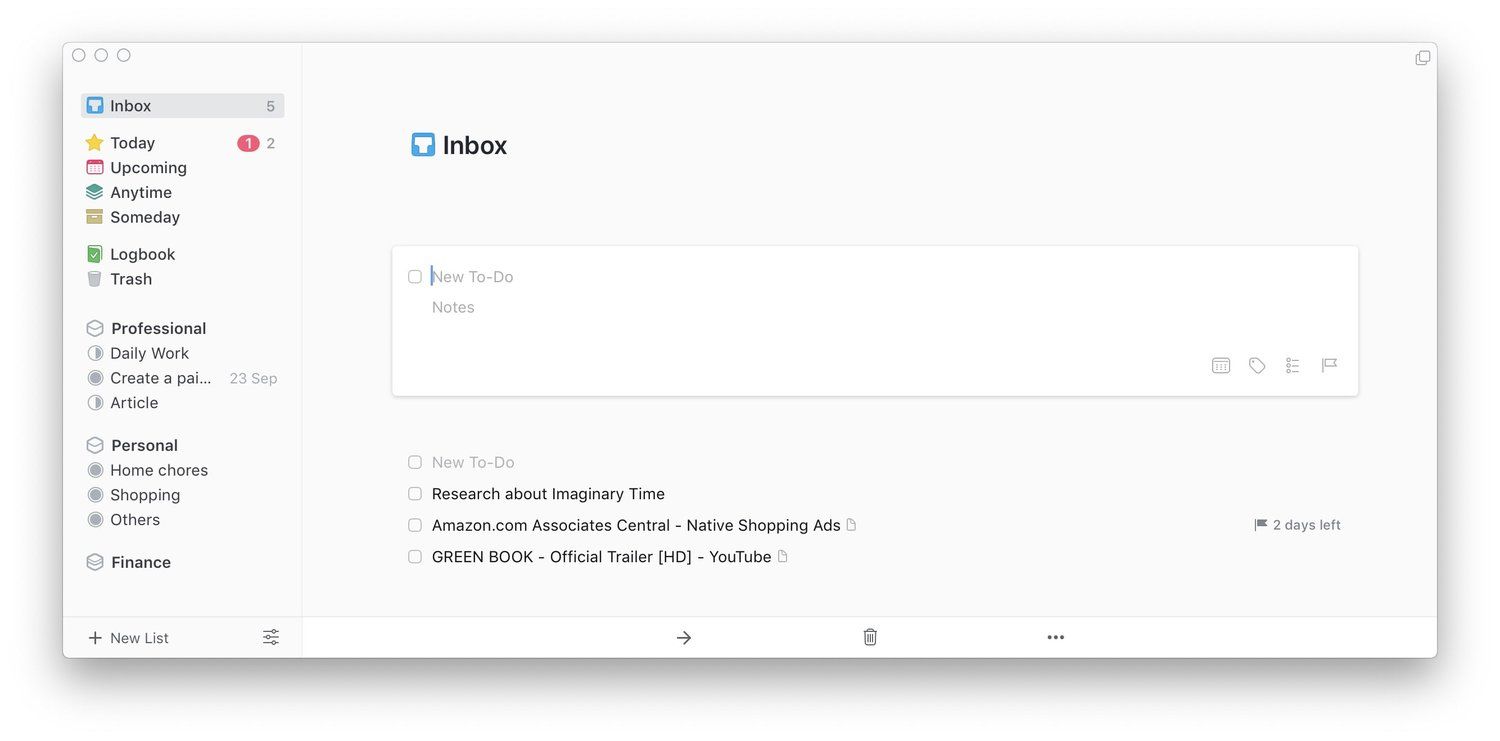This screenshot has height=741, width=1500.
Task: Click the tag icon in new to-do
Action: click(1257, 366)
